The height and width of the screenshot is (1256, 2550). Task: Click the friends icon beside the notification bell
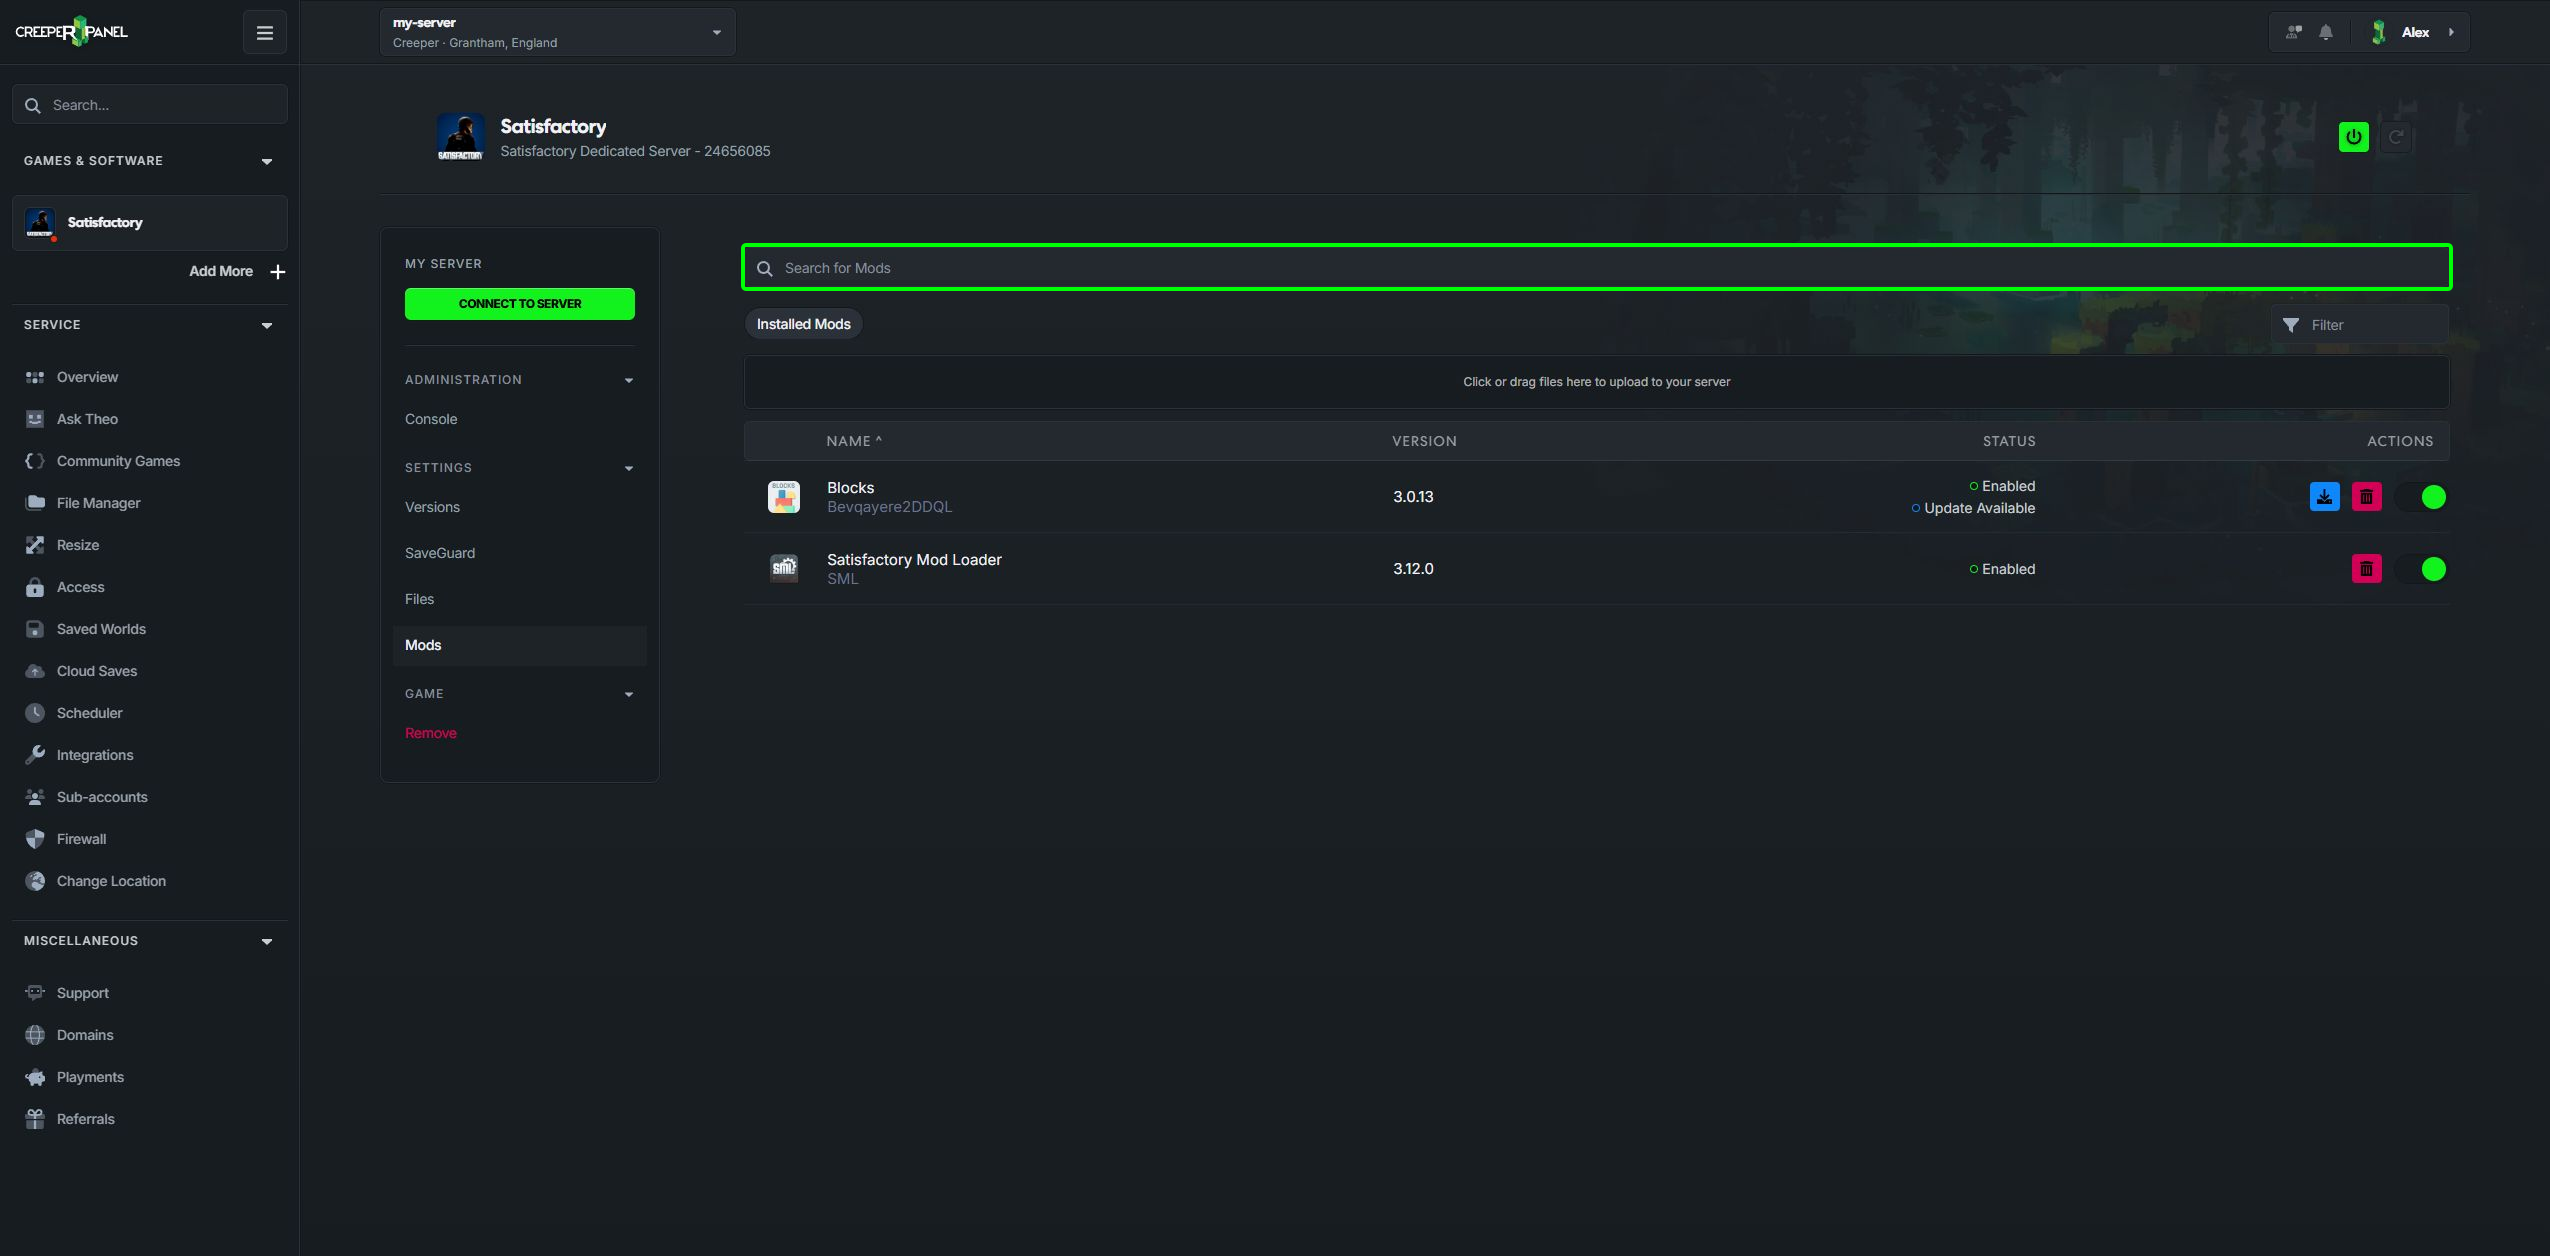tap(2294, 32)
